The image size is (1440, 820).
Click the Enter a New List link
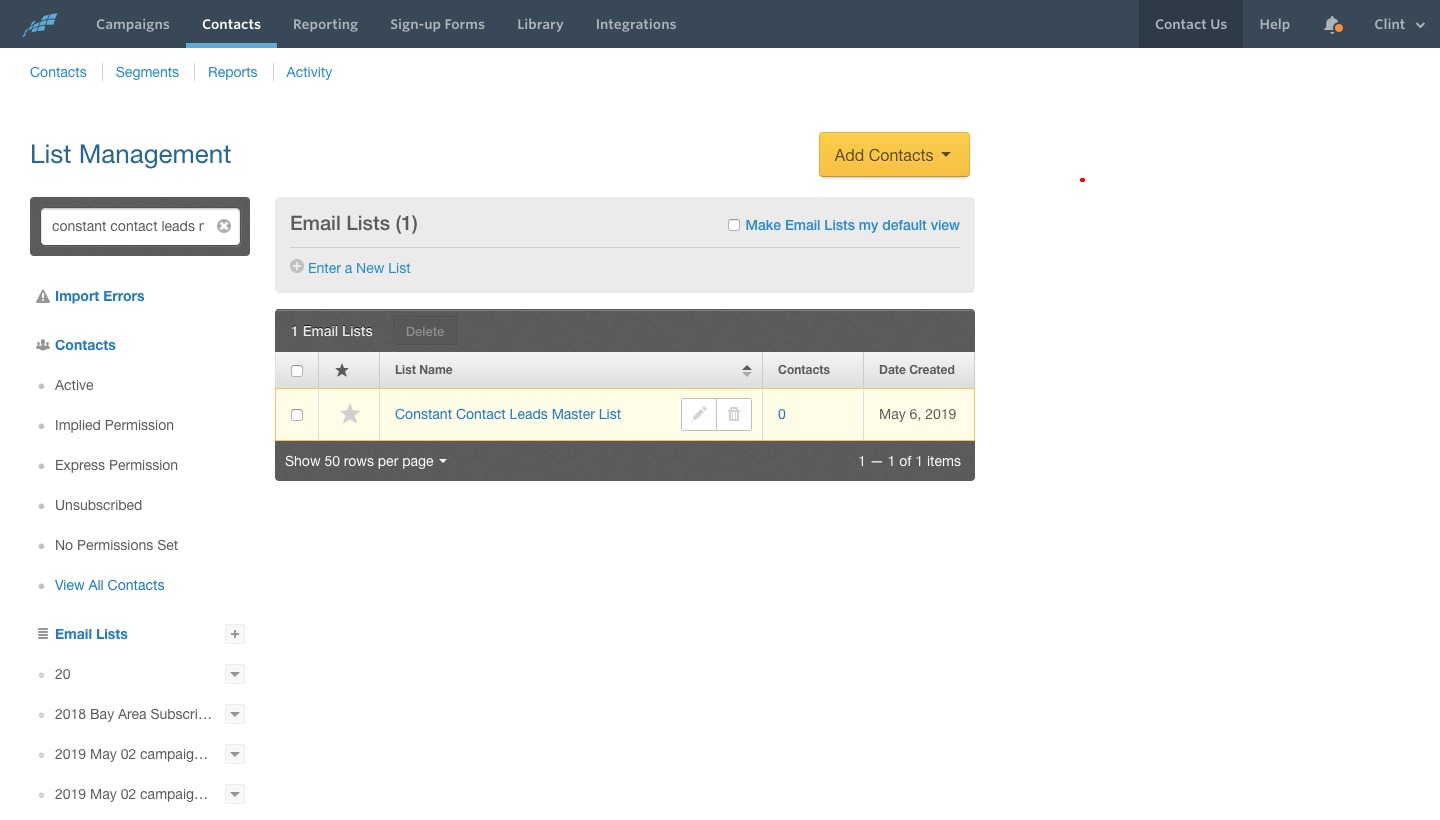coord(359,268)
